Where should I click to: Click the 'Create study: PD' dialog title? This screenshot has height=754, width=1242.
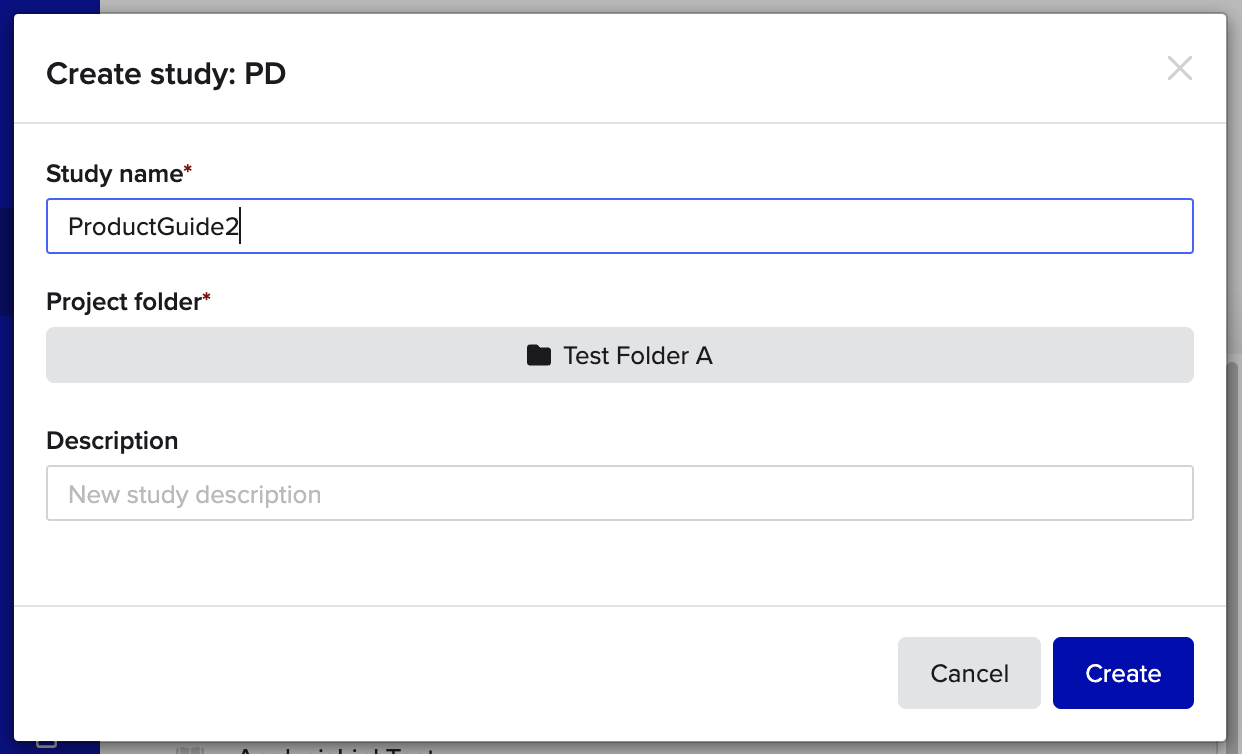(166, 74)
